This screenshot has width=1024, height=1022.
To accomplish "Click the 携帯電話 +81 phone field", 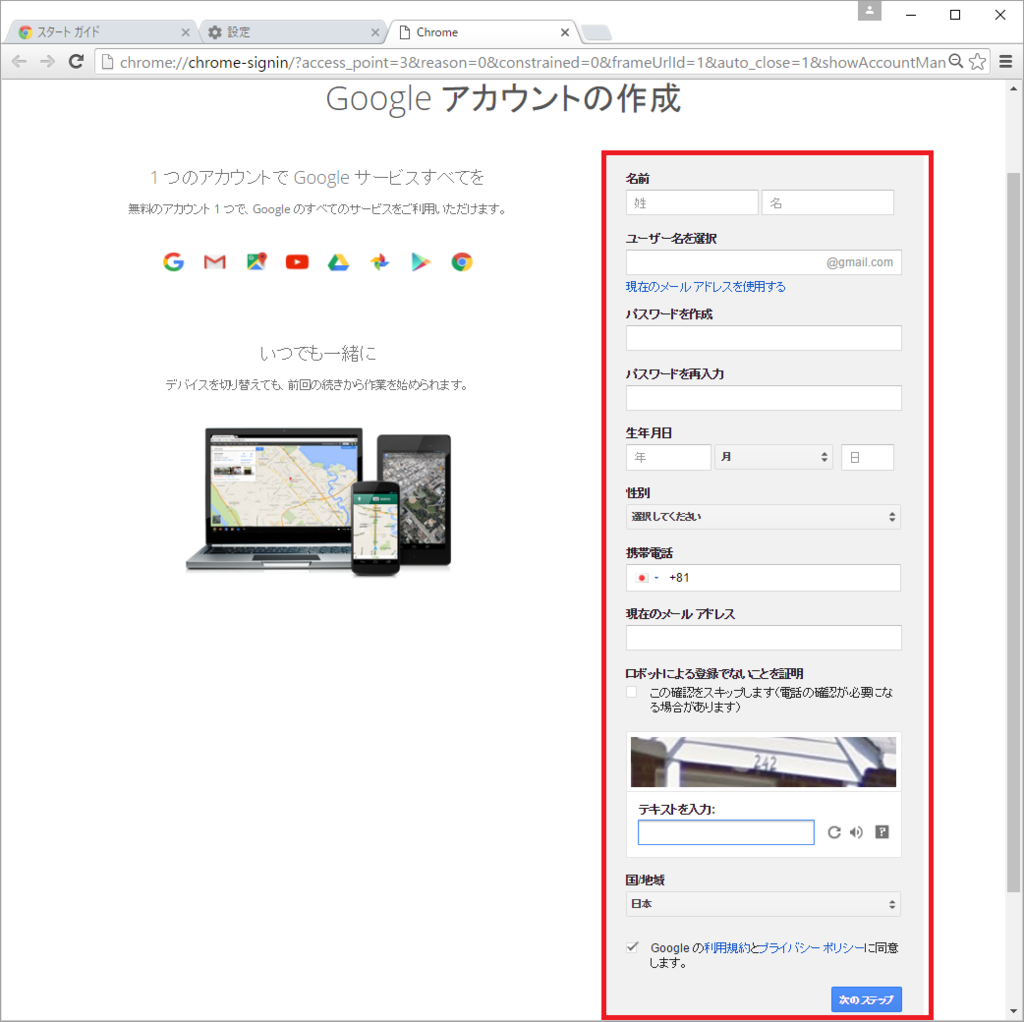I will click(x=763, y=578).
